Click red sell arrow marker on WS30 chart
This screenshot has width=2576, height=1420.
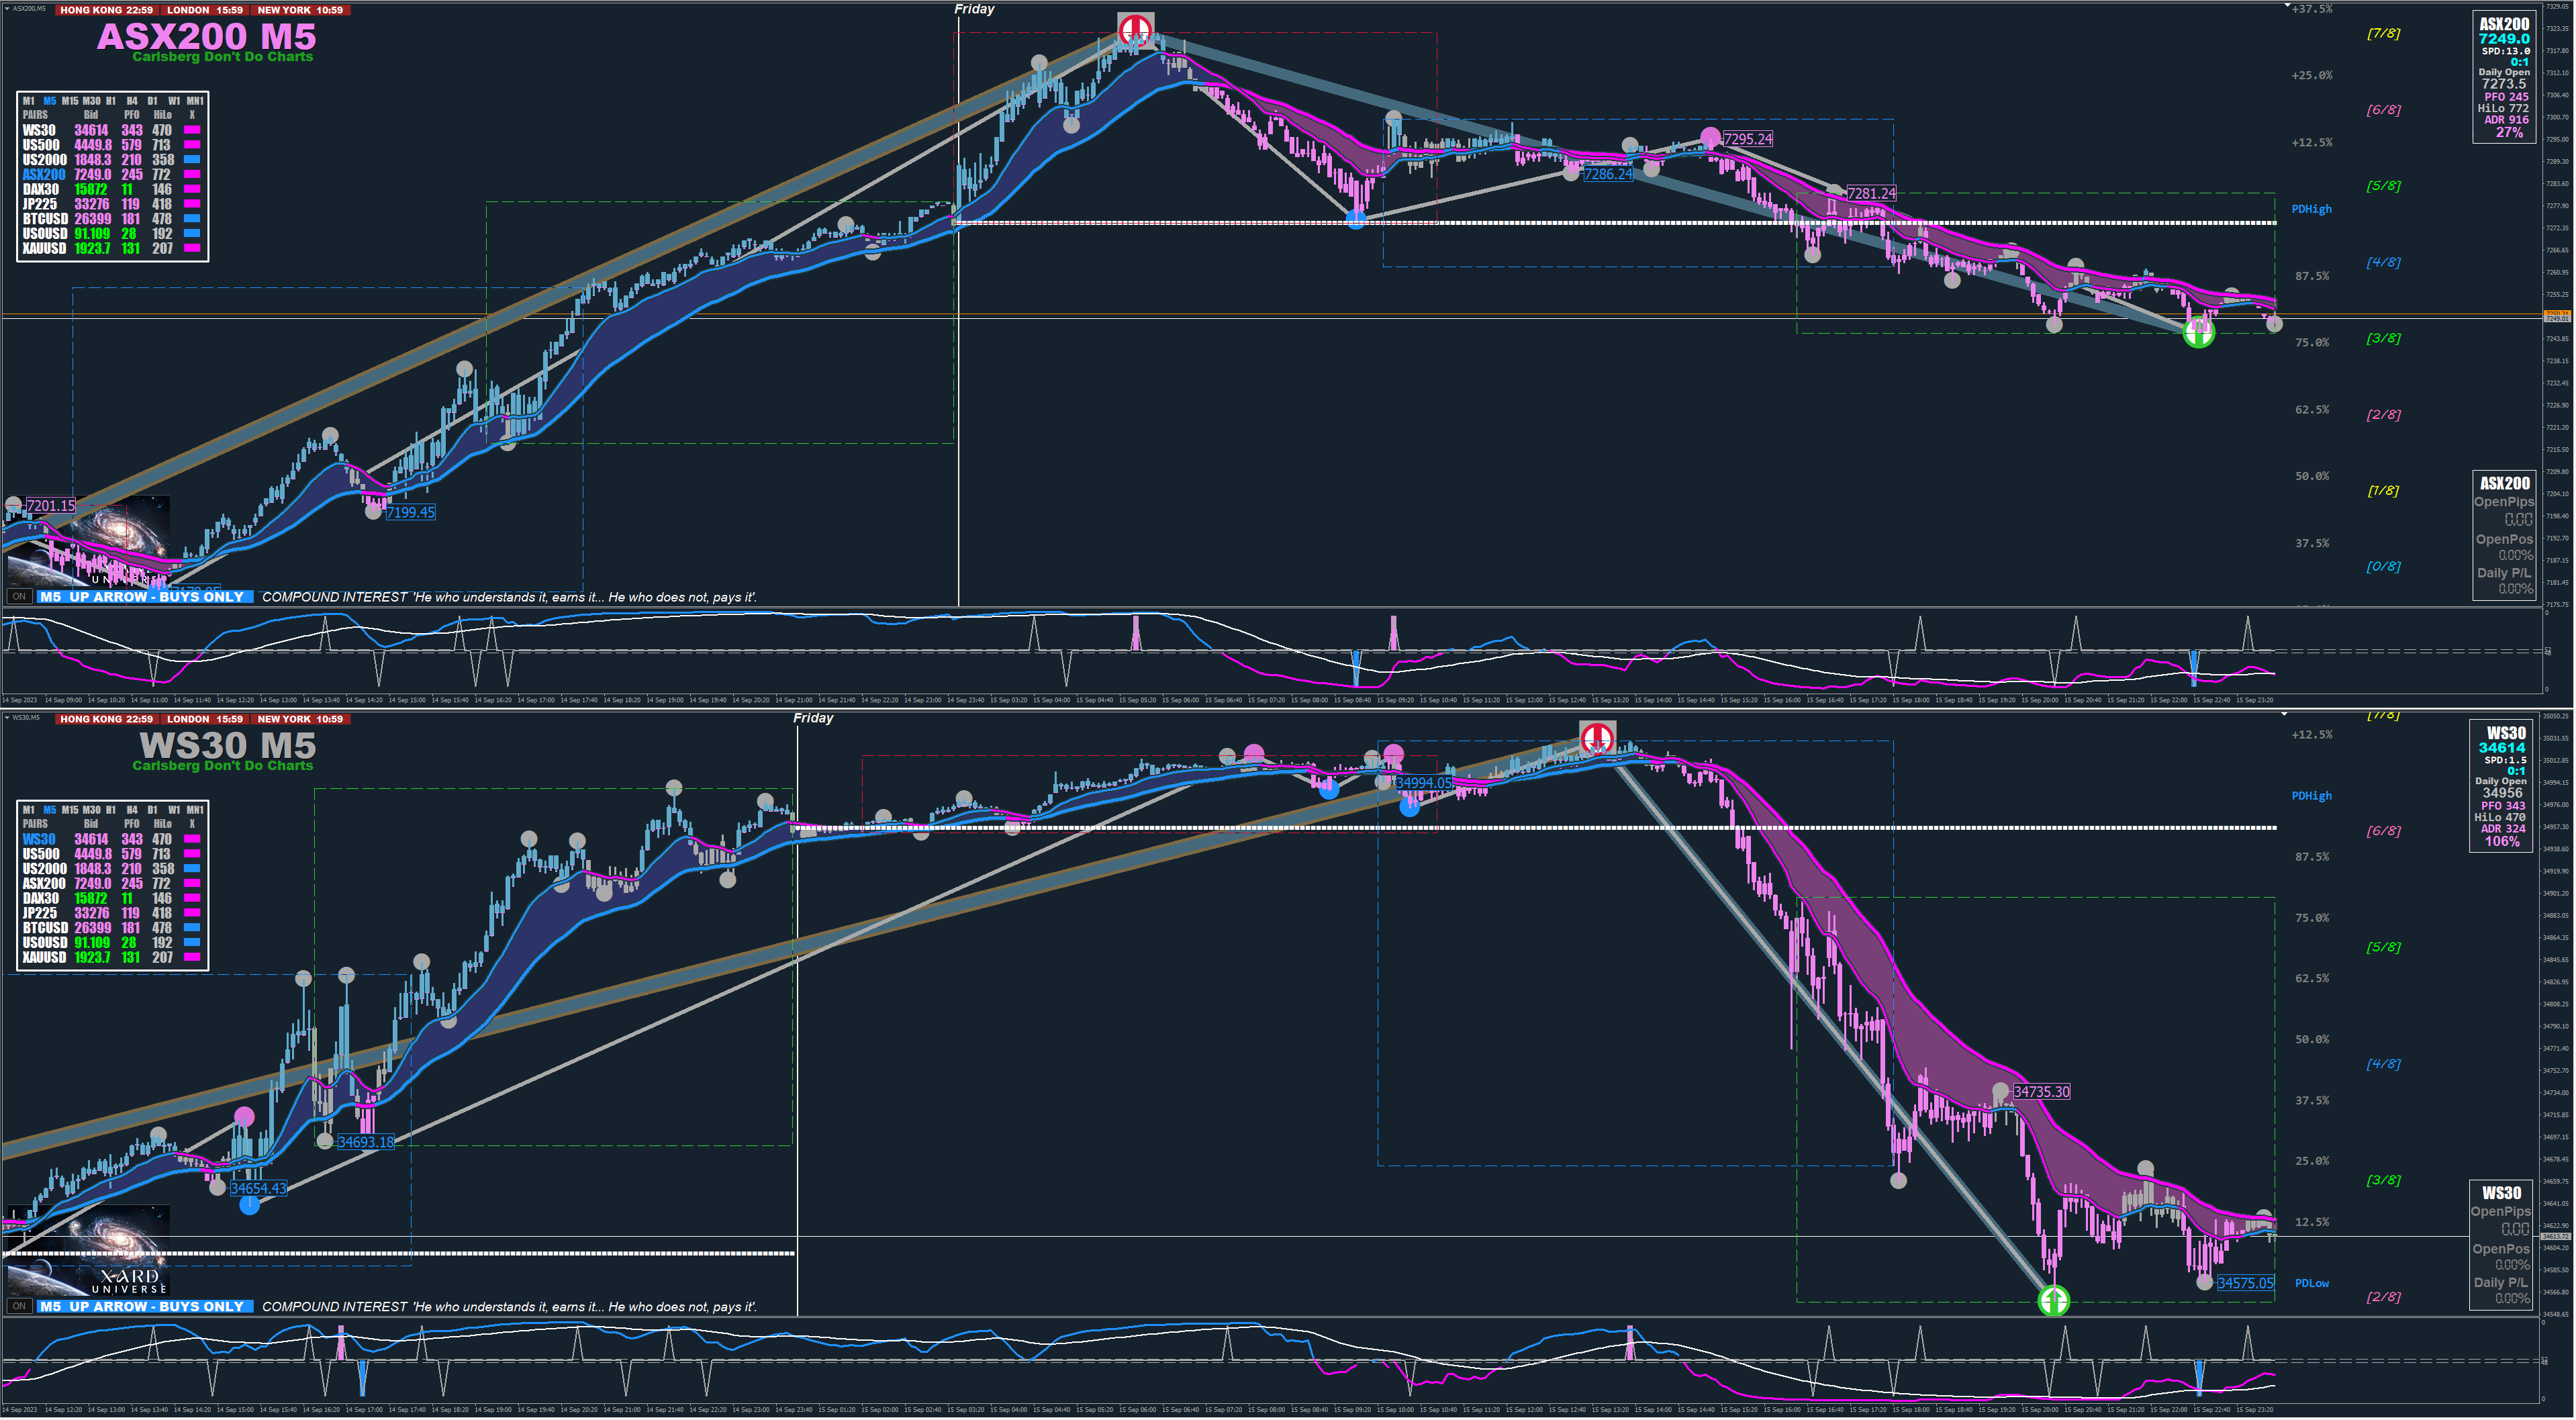click(x=1597, y=739)
